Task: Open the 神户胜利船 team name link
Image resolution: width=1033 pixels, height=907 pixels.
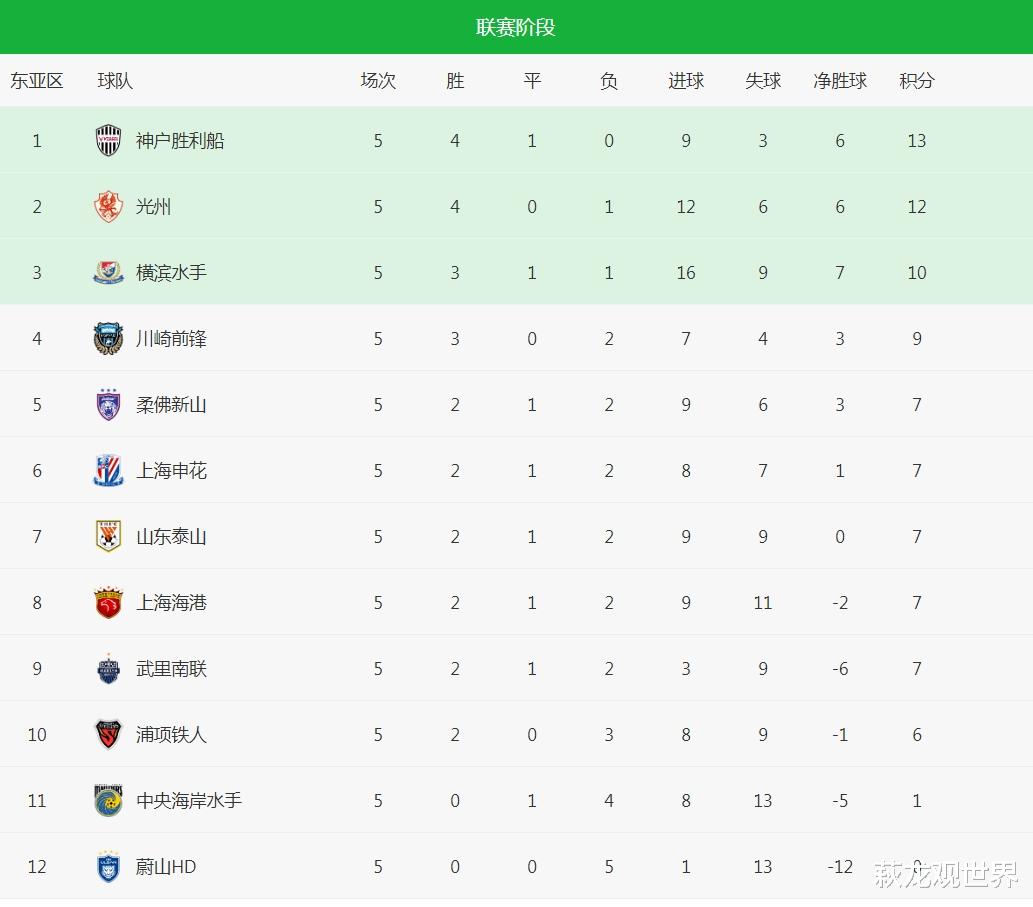Action: (x=180, y=141)
